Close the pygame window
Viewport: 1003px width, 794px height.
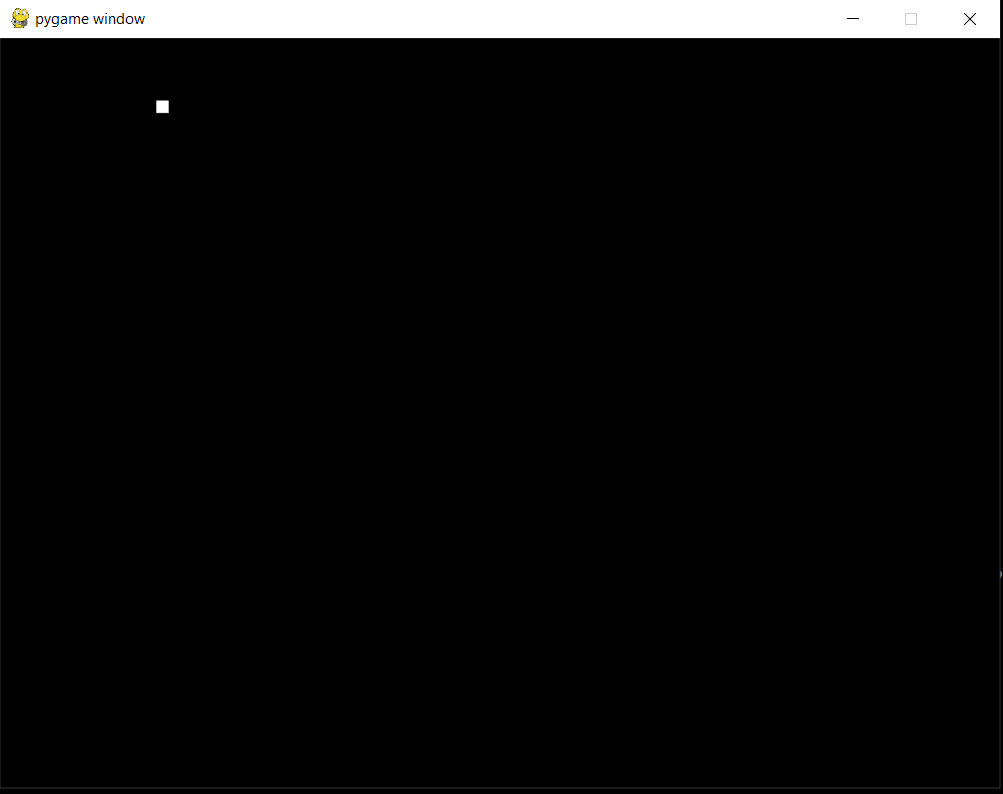pyautogui.click(x=969, y=19)
